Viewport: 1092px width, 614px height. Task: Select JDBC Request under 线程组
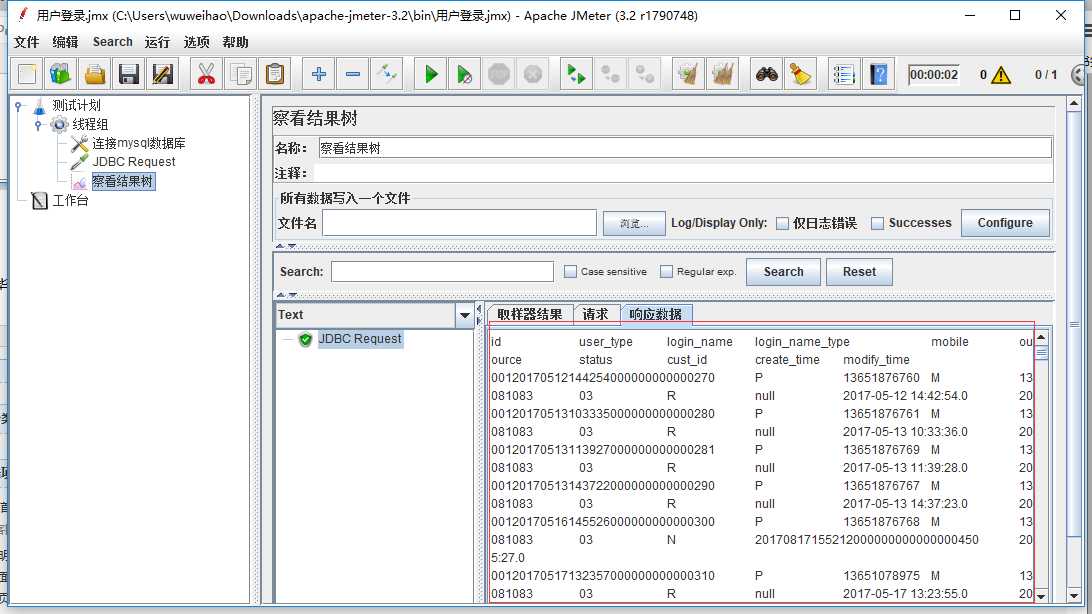click(x=134, y=162)
